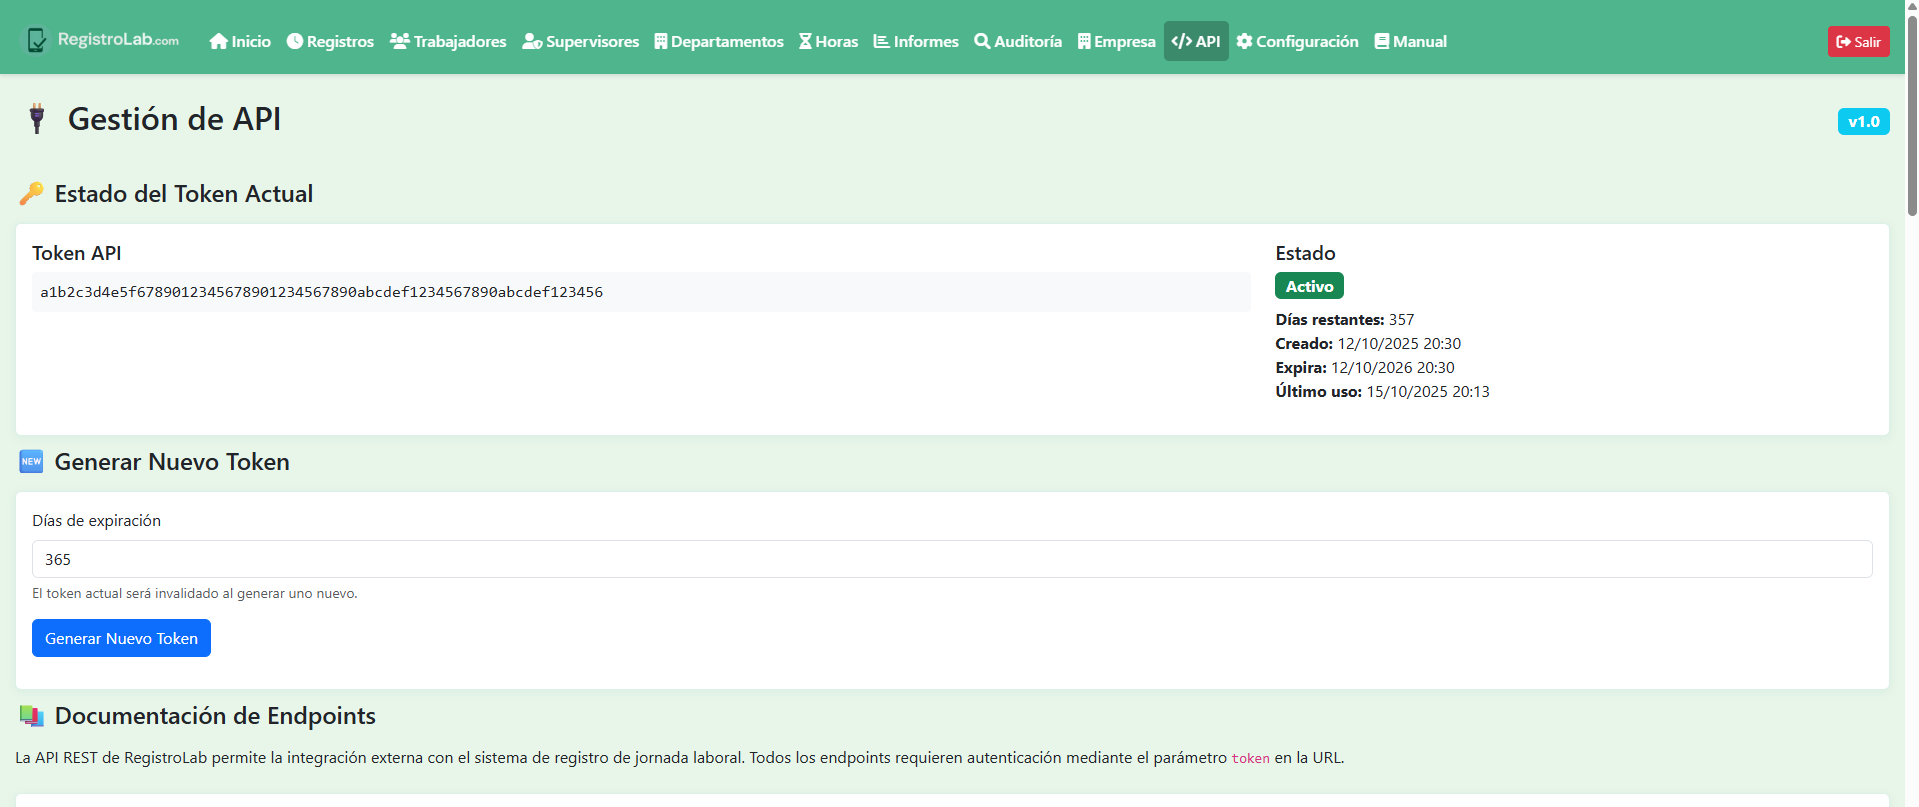Click the books icon by Documentación de Endpoints
Viewport: 1919px width, 807px height.
click(31, 716)
